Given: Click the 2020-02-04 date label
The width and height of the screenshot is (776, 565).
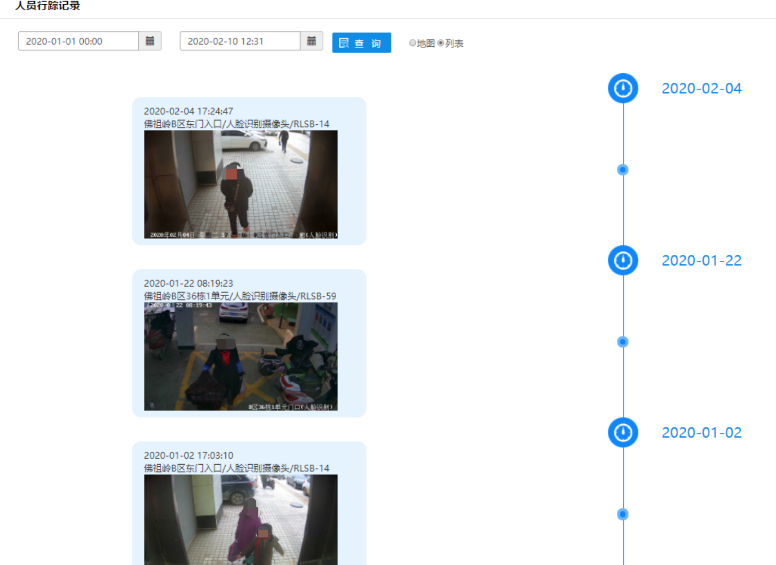Looking at the screenshot, I should 701,88.
